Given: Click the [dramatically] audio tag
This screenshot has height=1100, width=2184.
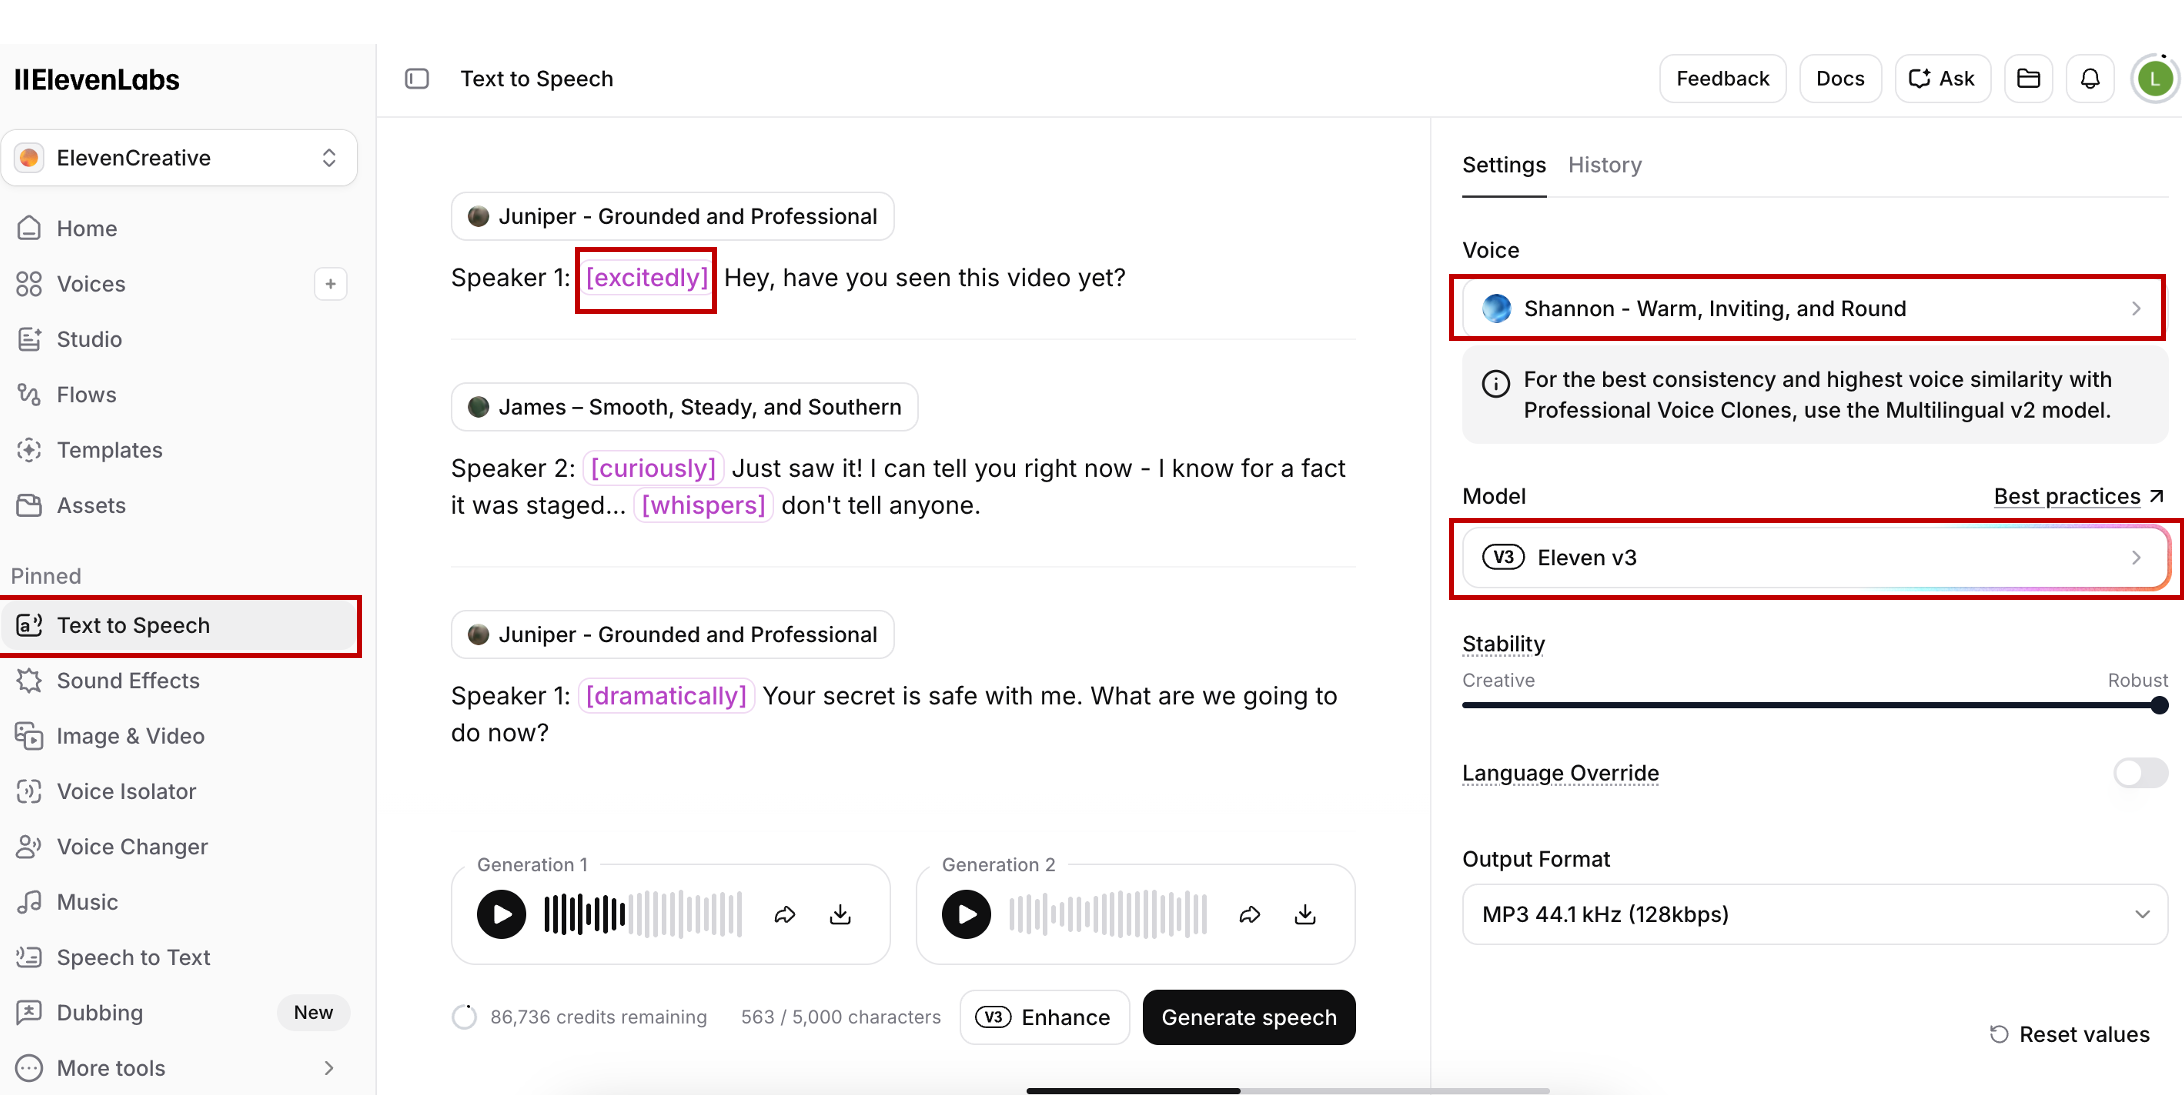Looking at the screenshot, I should pos(666,697).
